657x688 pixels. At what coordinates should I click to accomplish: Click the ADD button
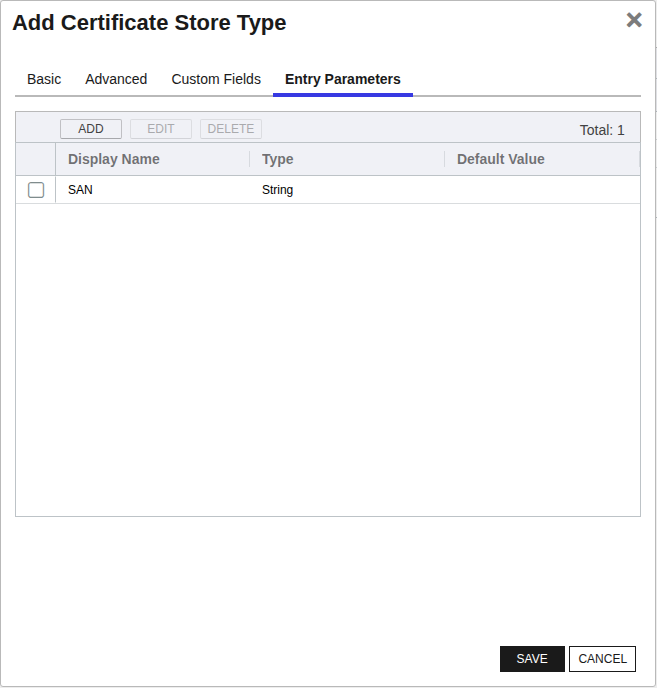(91, 129)
